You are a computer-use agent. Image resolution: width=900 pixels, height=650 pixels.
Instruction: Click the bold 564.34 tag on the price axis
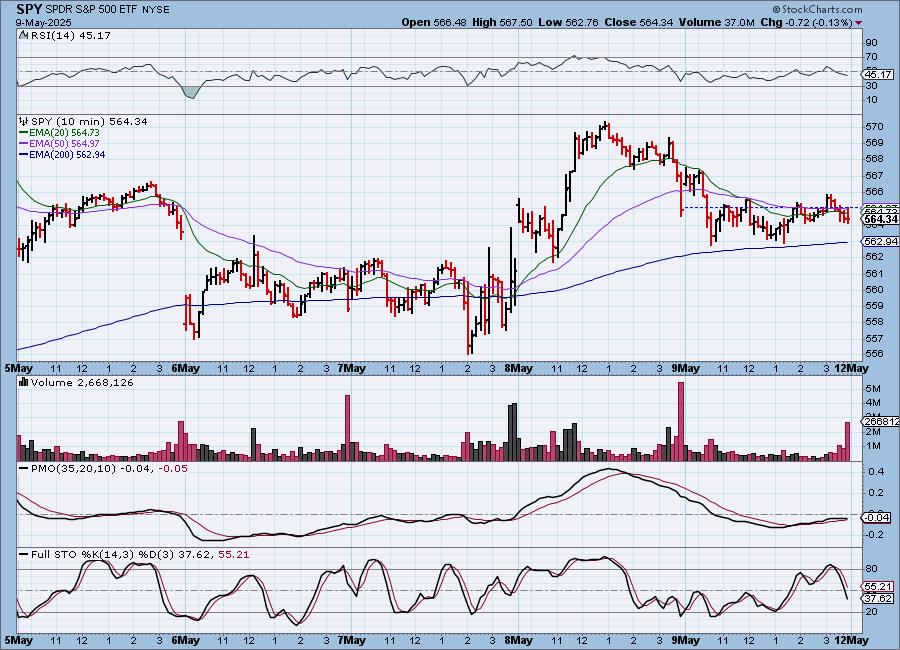click(x=880, y=219)
